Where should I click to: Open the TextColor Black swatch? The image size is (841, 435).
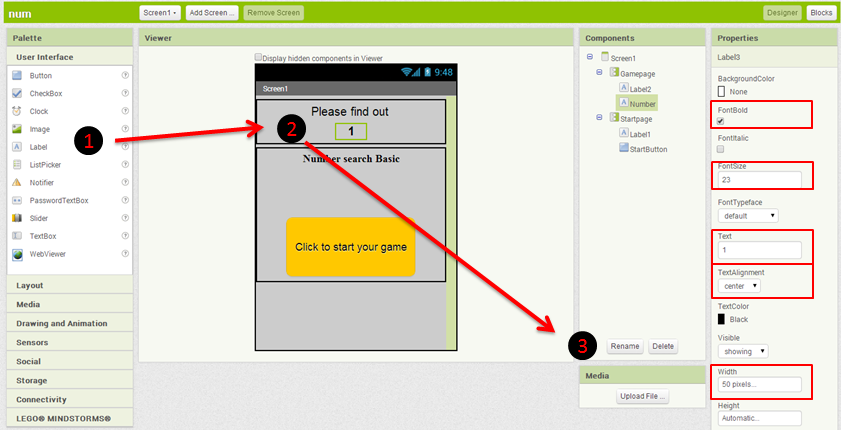[721, 319]
